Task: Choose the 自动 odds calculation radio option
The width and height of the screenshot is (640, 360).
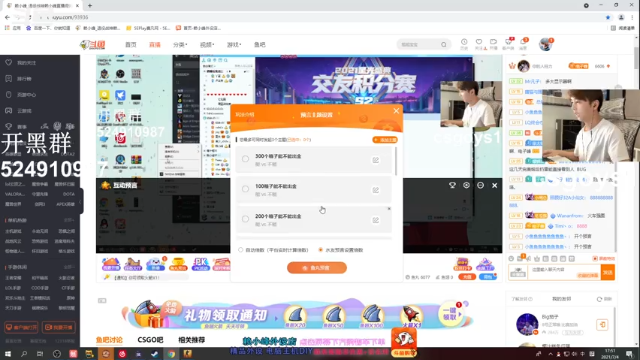Action: tap(240, 250)
